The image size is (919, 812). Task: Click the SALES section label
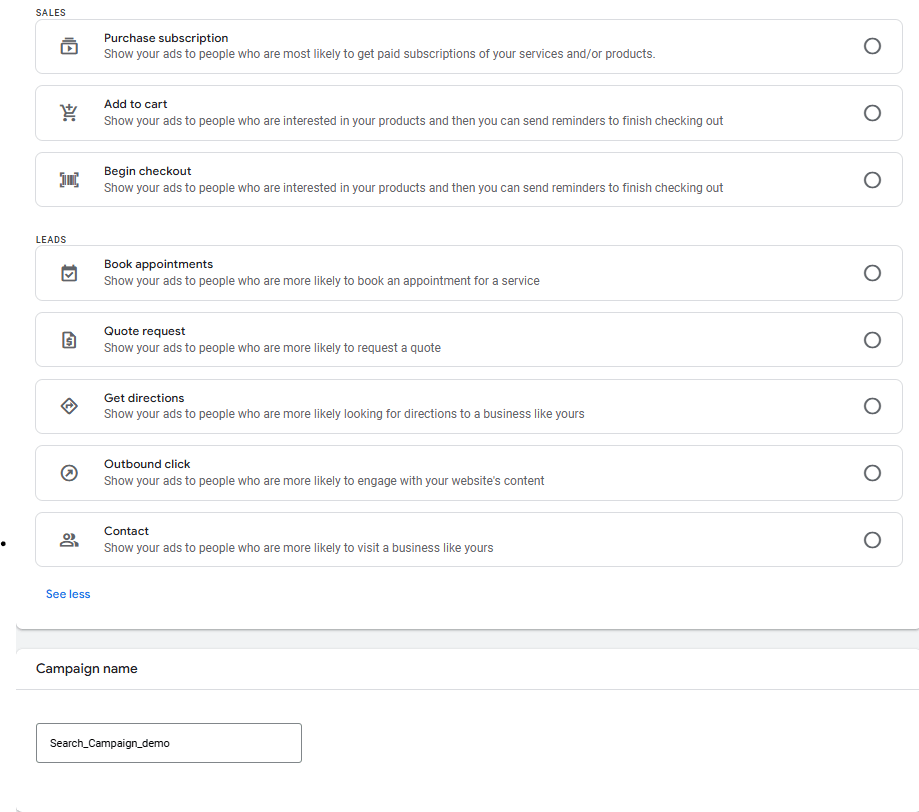click(x=50, y=12)
